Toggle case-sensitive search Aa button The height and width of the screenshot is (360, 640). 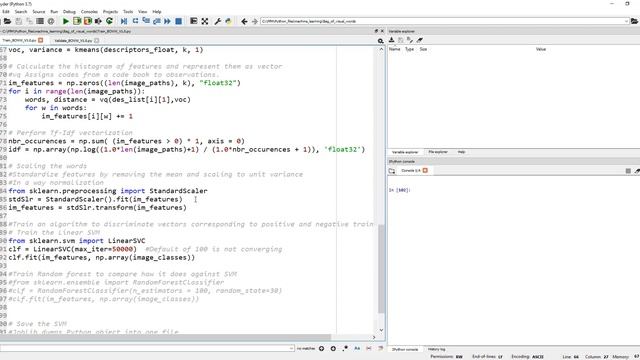(357, 348)
